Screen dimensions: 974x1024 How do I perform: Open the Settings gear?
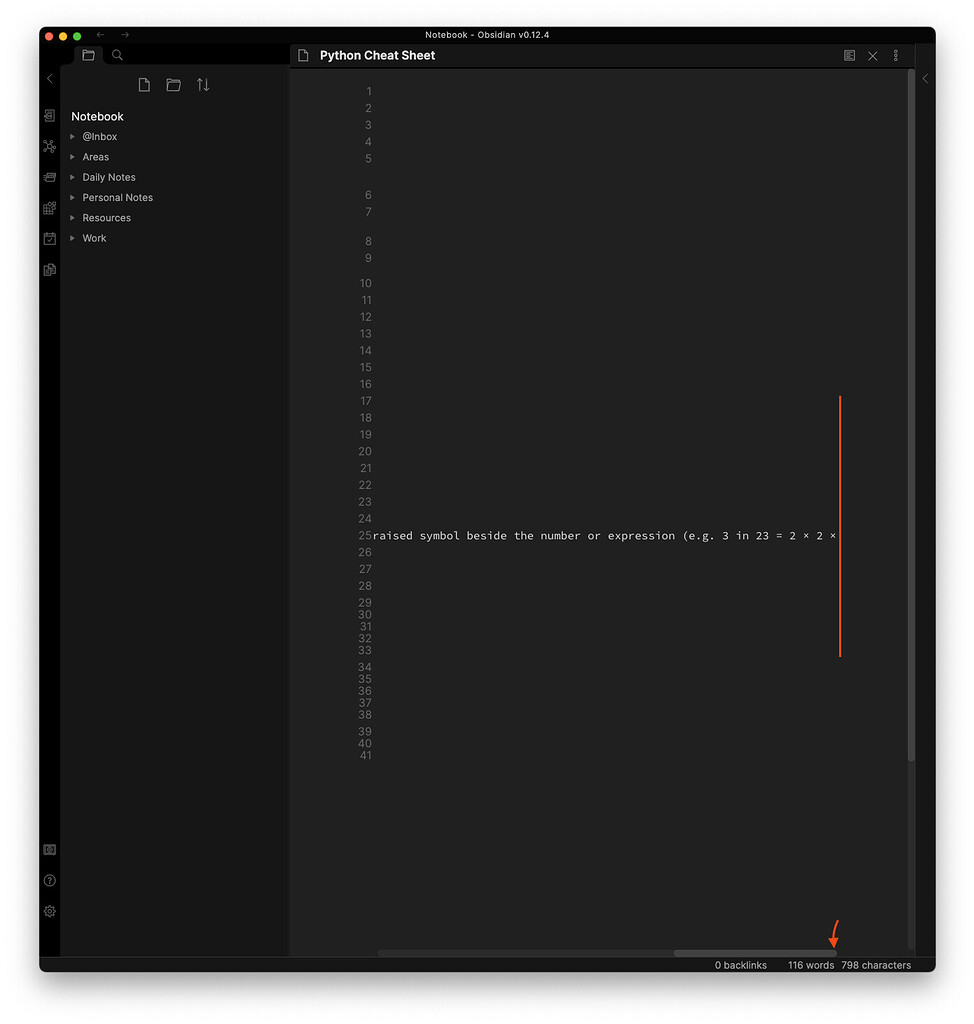[49, 911]
